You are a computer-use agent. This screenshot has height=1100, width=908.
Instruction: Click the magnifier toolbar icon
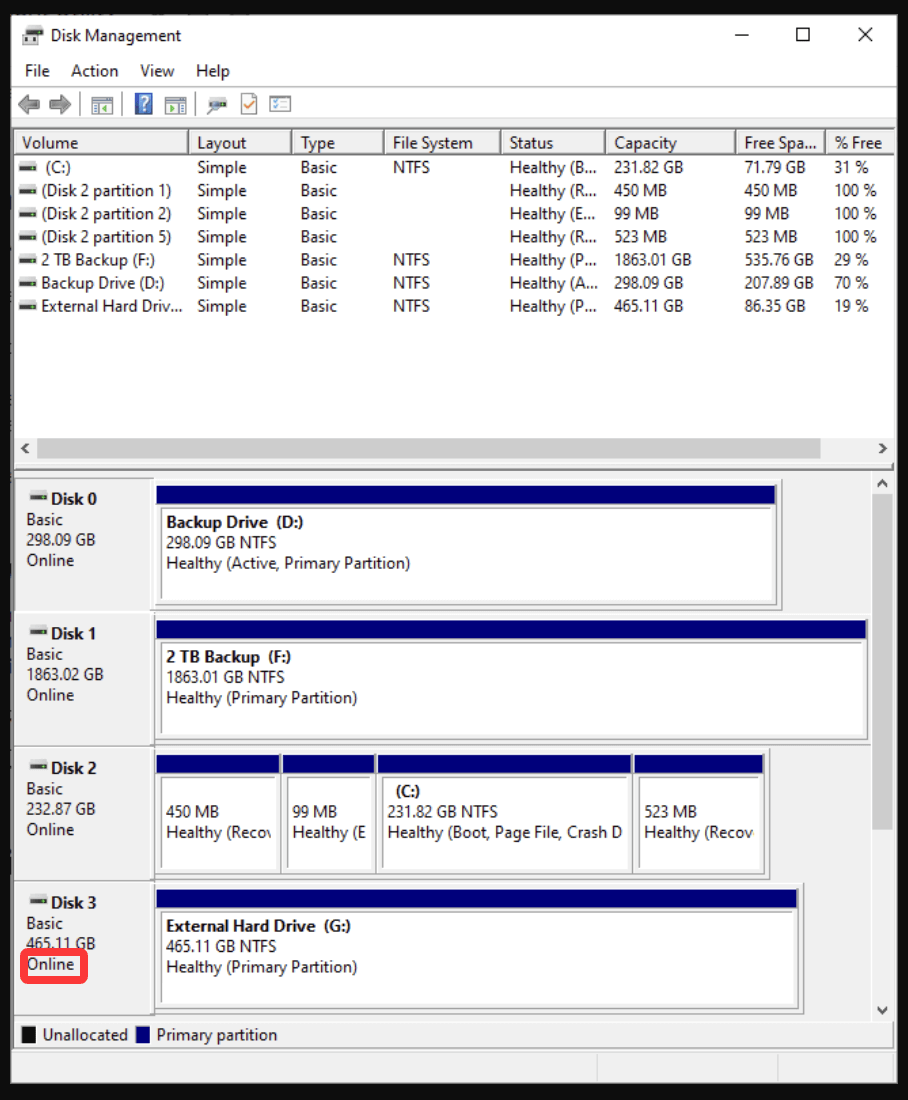point(215,104)
